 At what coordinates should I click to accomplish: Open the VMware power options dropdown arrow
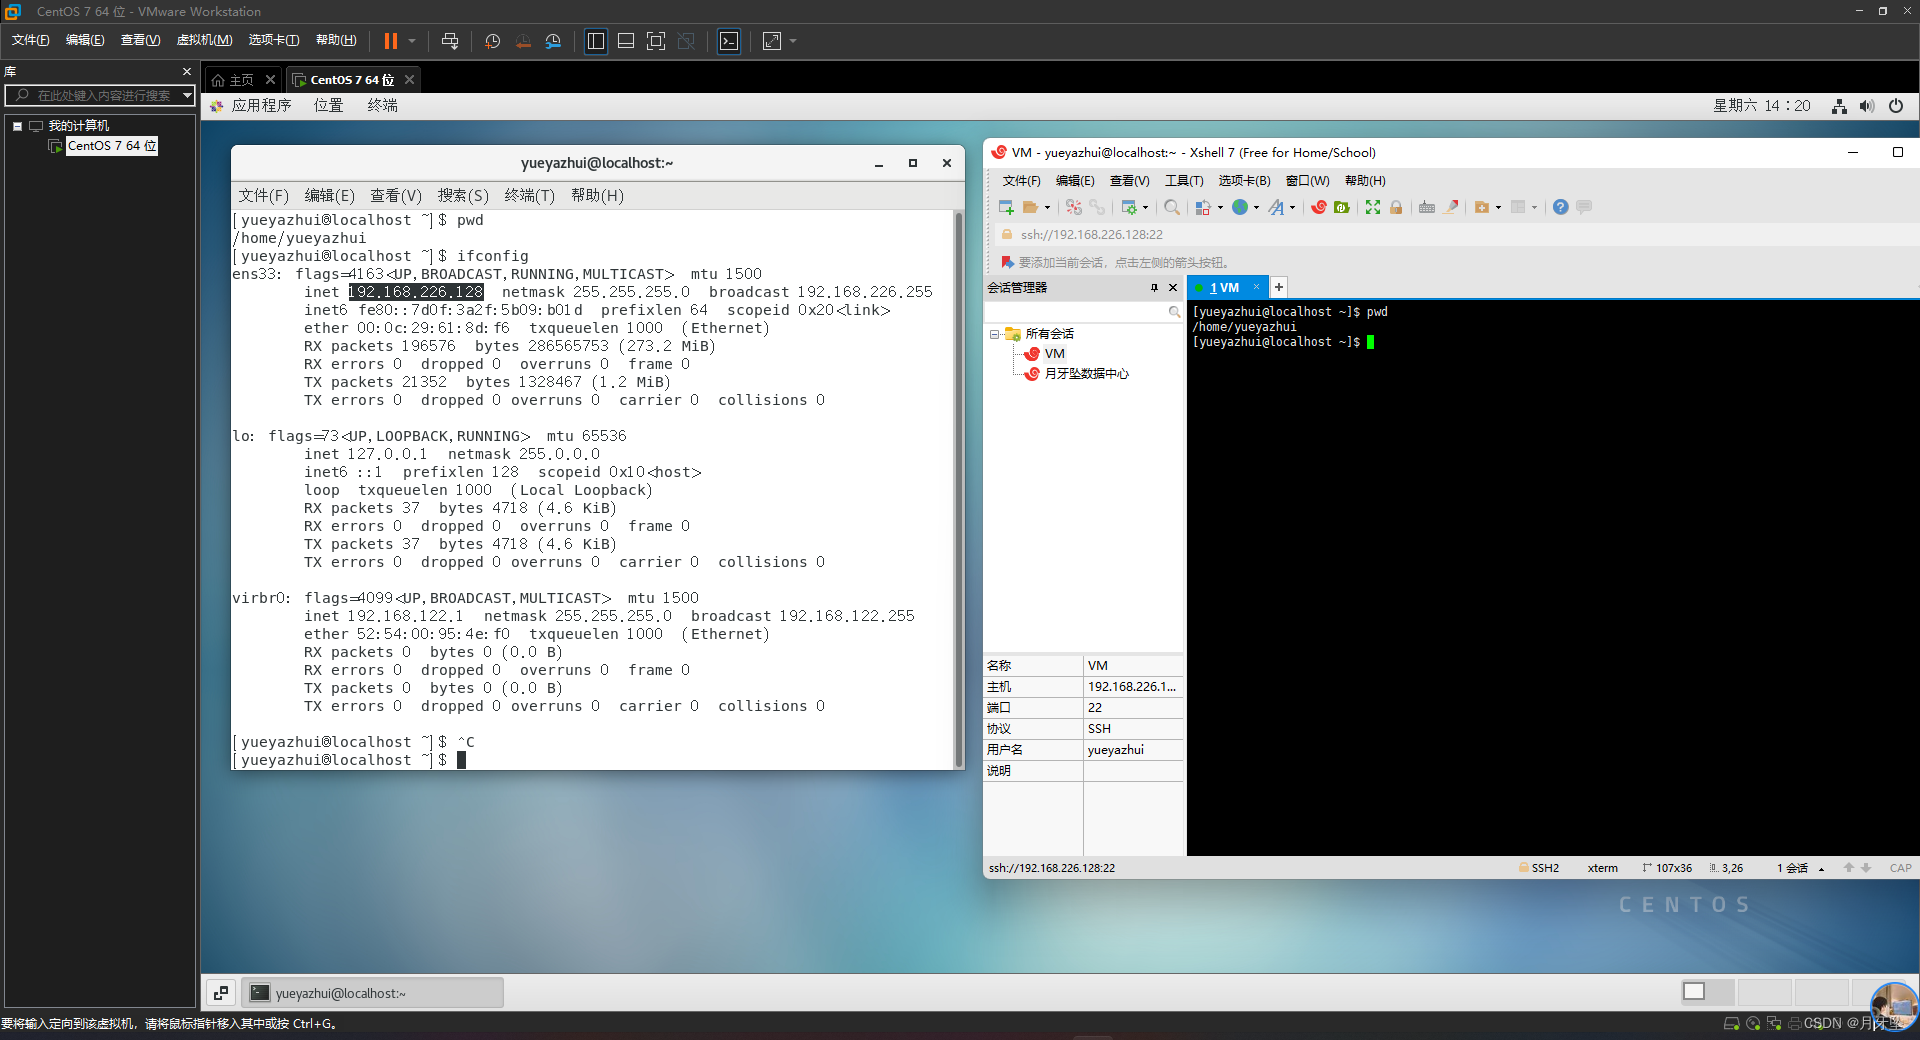[x=412, y=41]
